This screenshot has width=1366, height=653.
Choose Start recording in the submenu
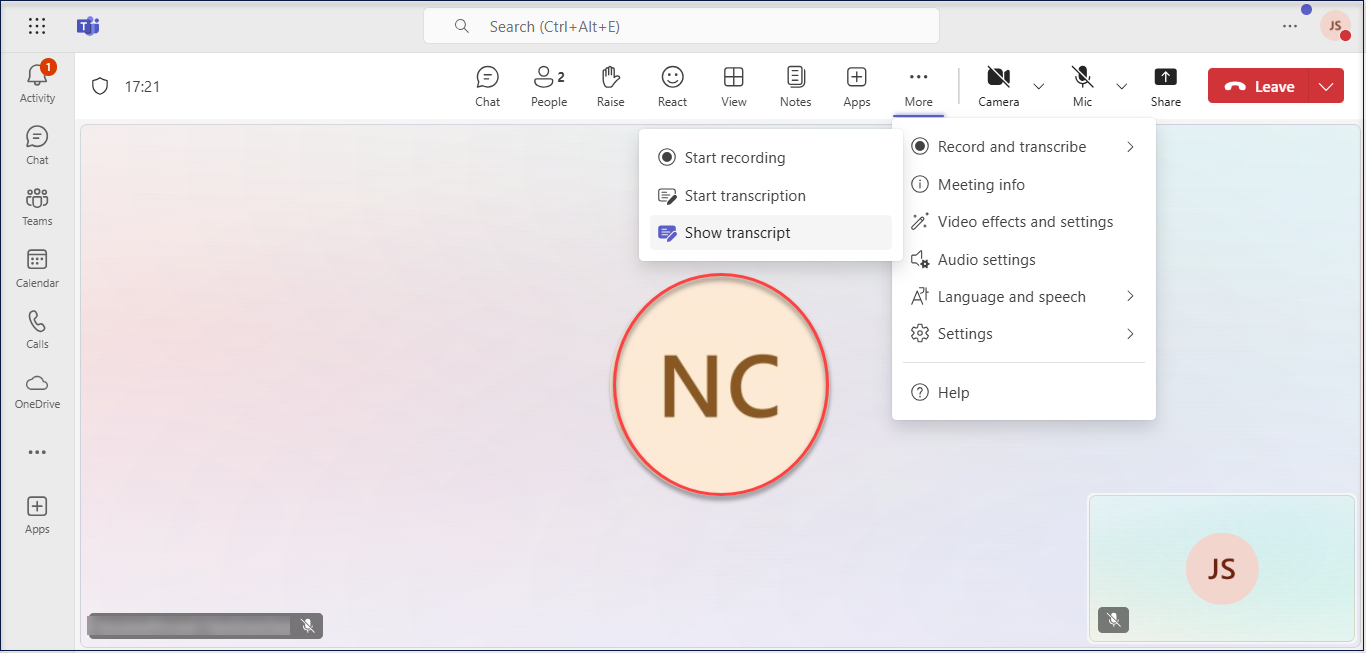coord(734,158)
